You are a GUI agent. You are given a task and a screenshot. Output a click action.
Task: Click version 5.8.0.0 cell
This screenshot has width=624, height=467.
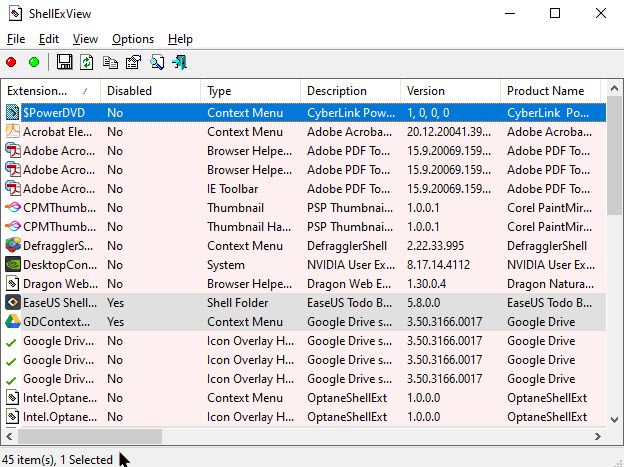423,303
